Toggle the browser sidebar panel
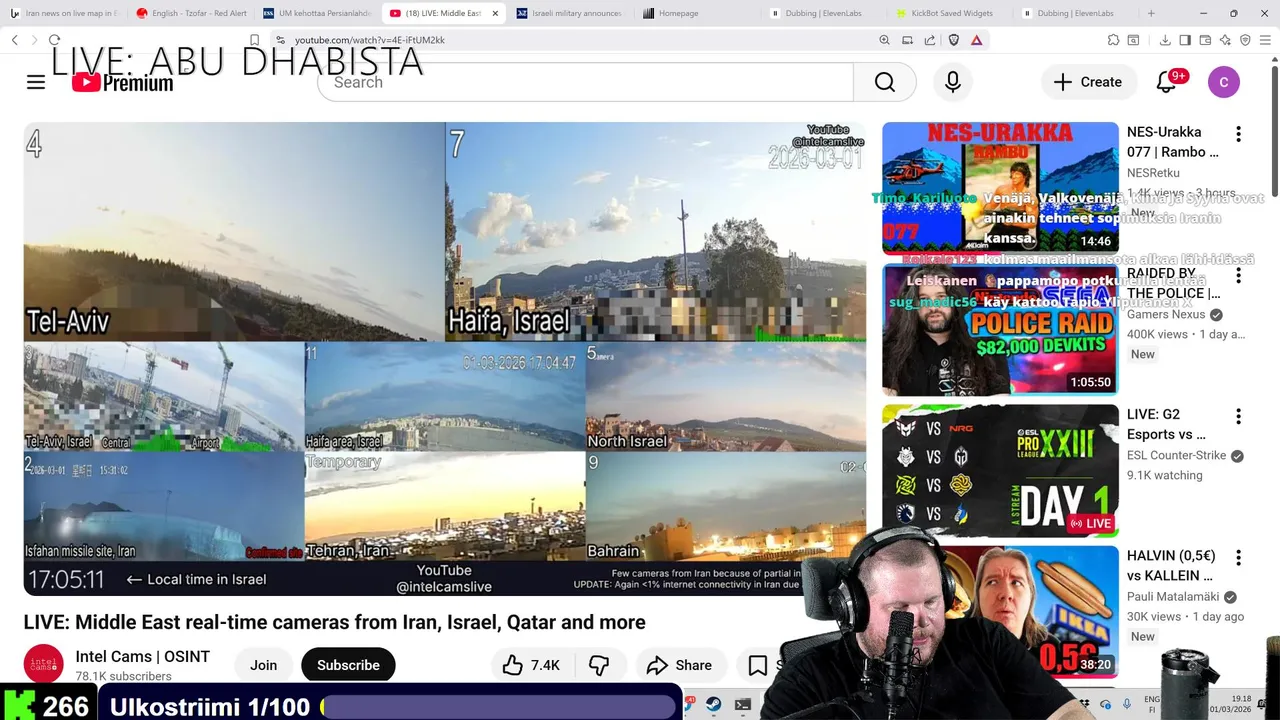The height and width of the screenshot is (720, 1280). 1185,40
